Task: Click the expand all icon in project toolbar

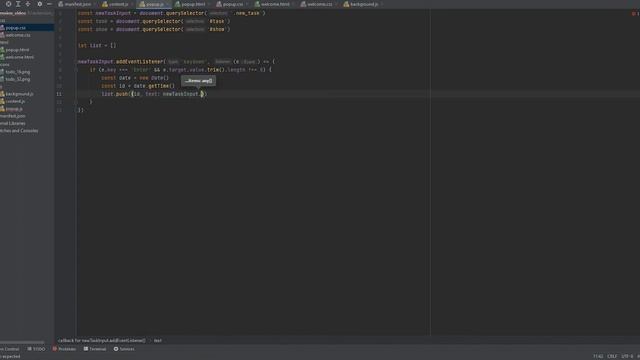Action: pos(18,4)
